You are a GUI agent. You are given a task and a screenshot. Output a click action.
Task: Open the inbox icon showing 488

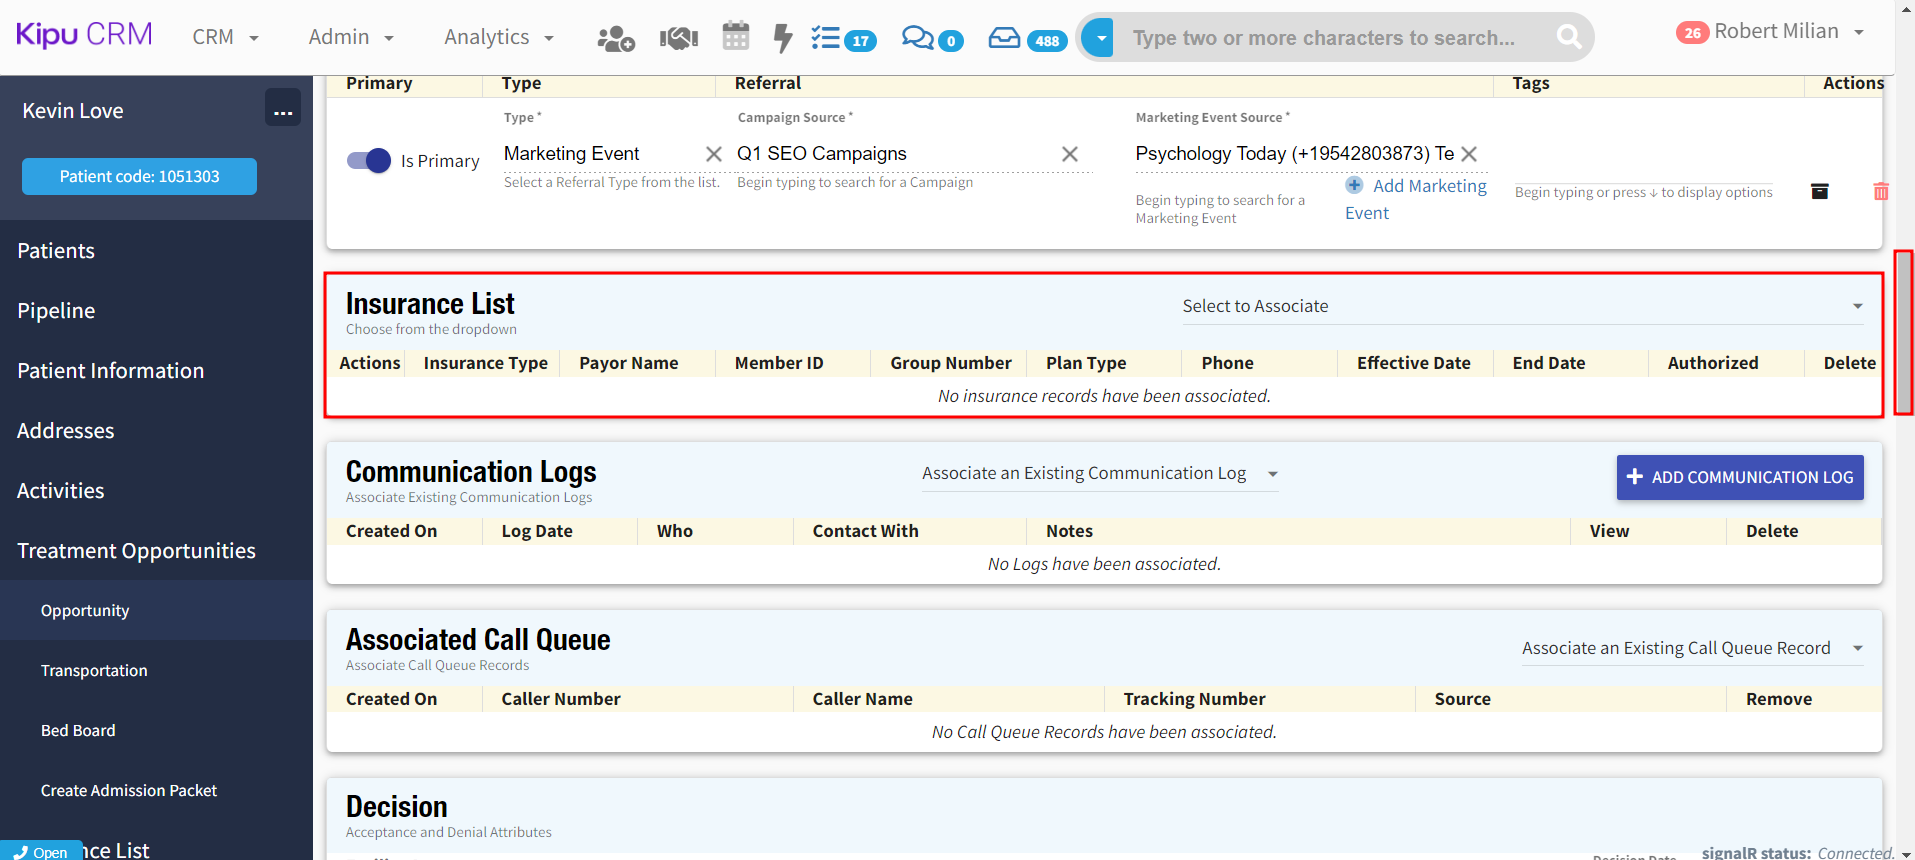1004,38
